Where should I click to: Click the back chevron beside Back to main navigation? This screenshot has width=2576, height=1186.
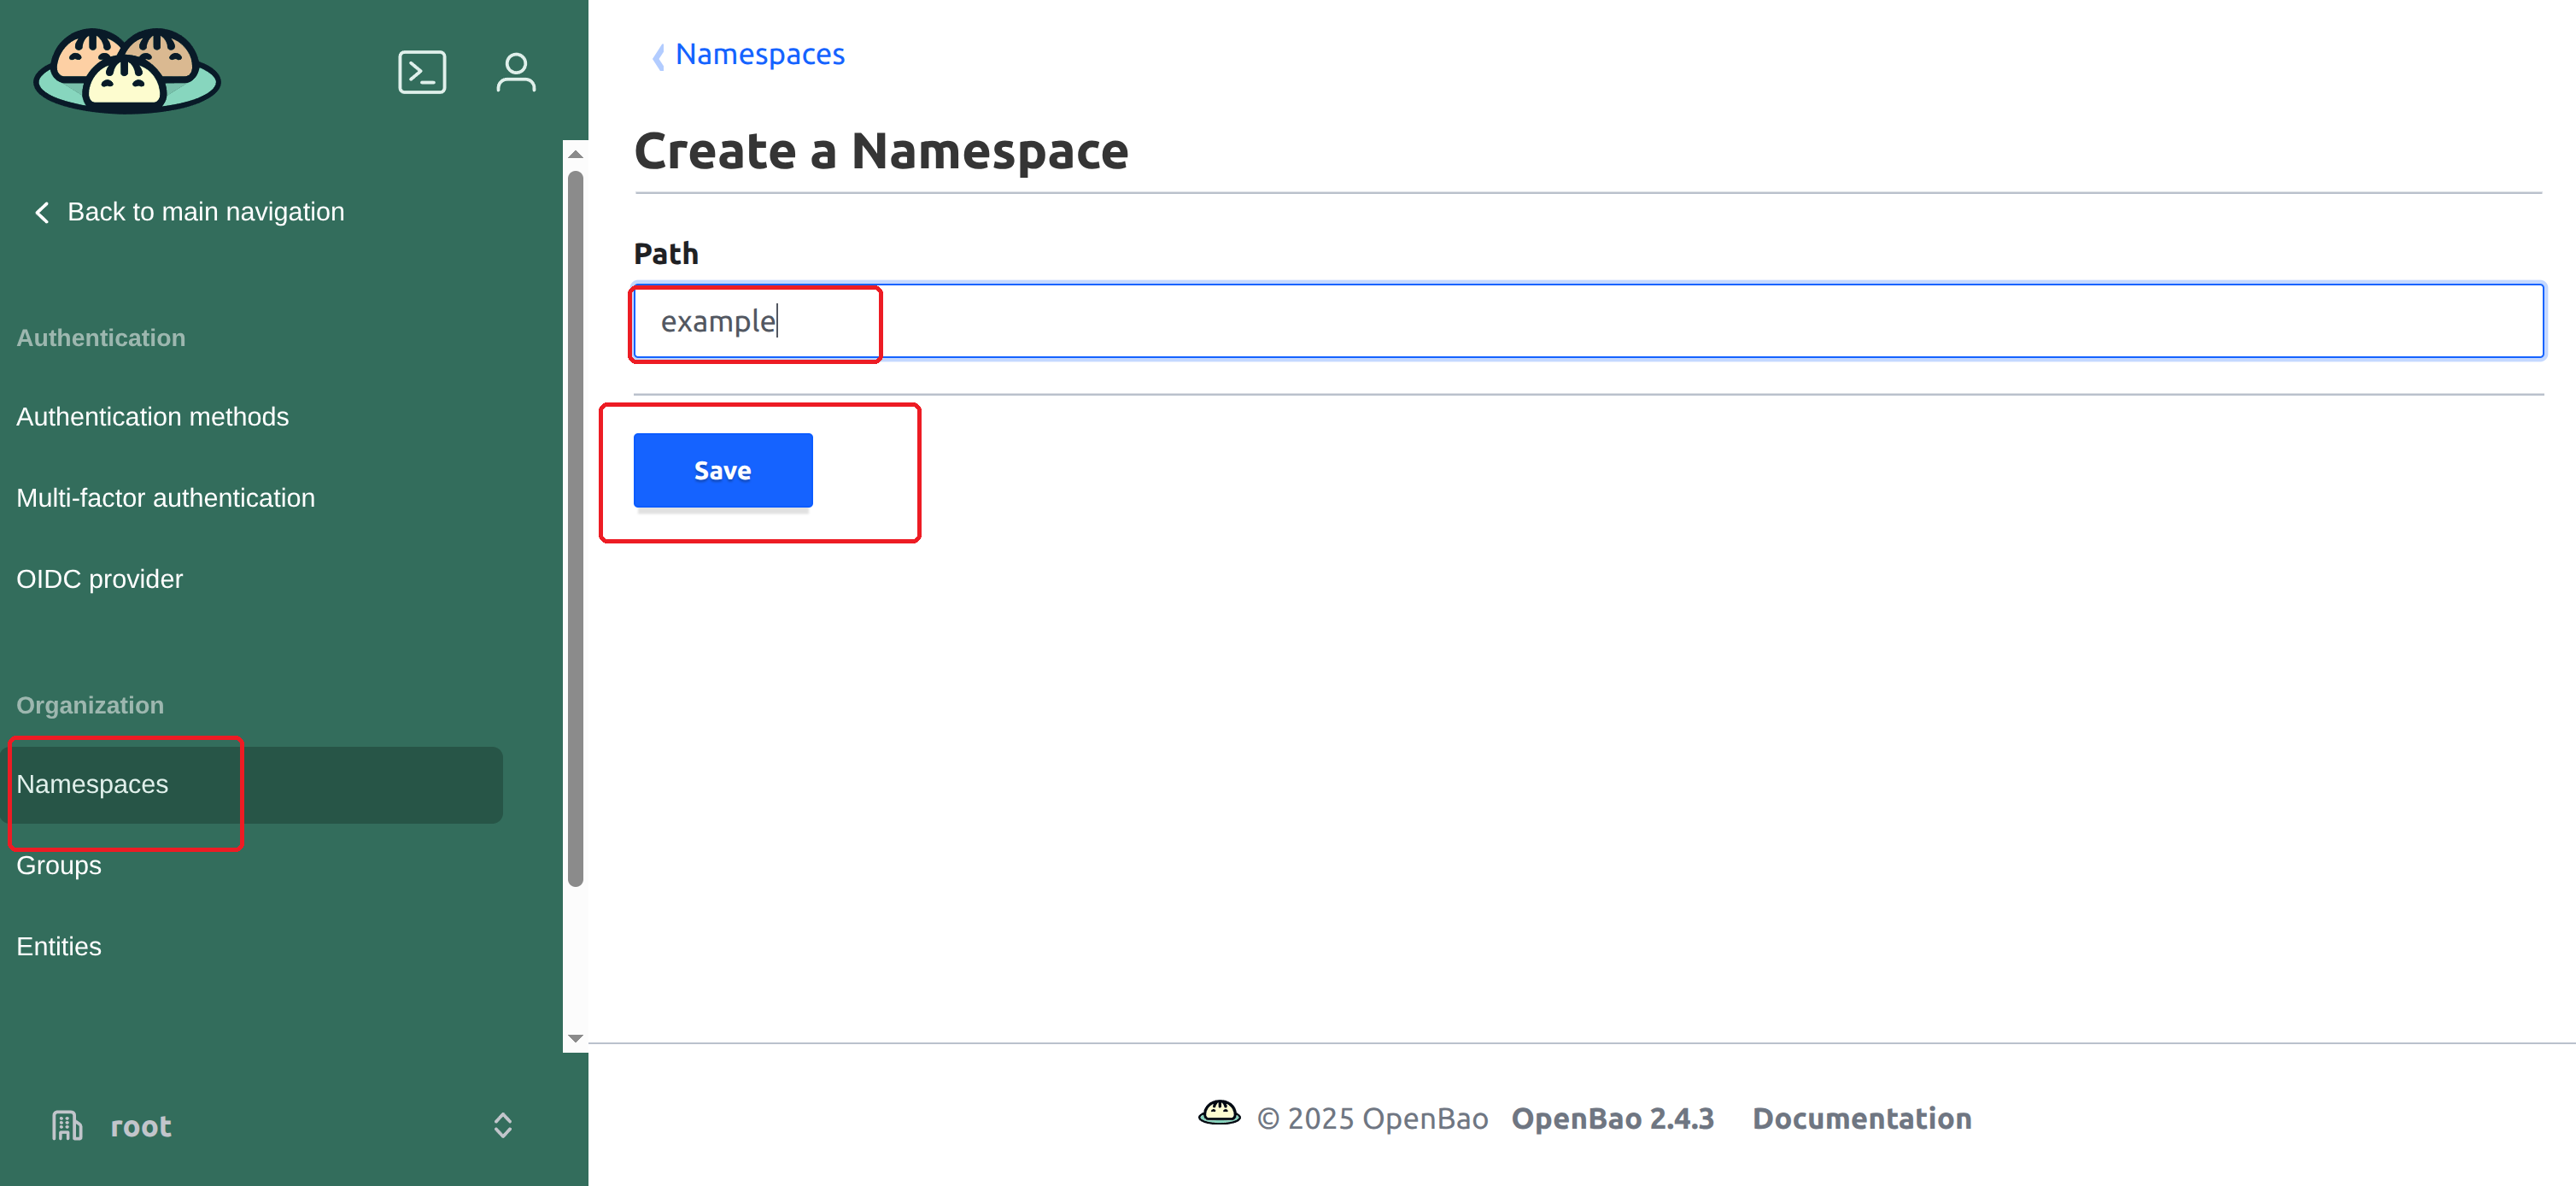tap(42, 212)
